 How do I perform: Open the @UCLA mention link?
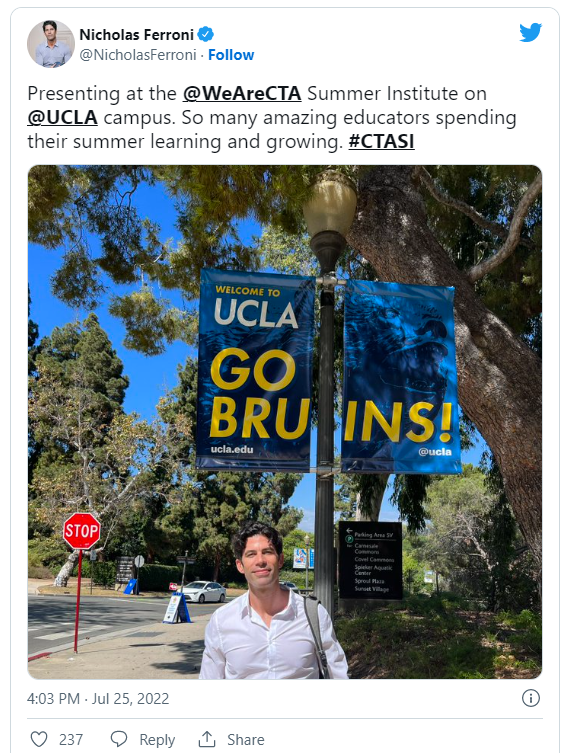(62, 117)
